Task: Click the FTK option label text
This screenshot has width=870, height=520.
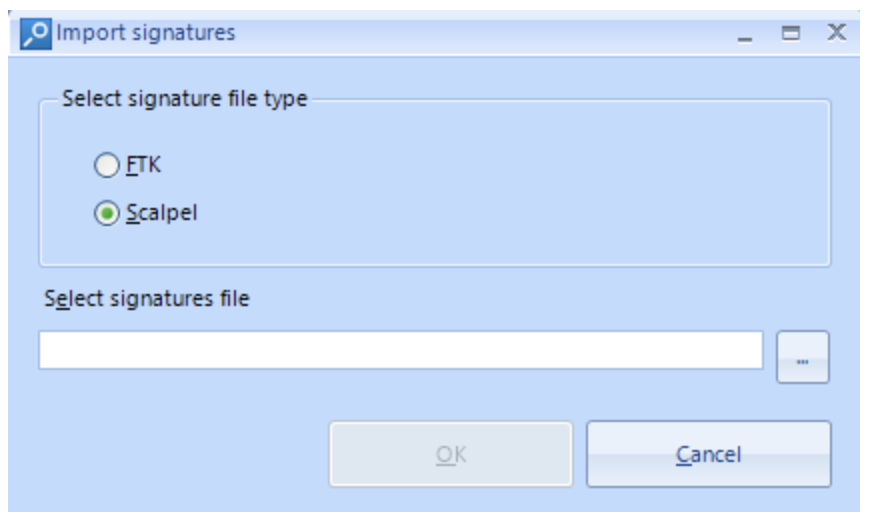Action: click(x=143, y=165)
